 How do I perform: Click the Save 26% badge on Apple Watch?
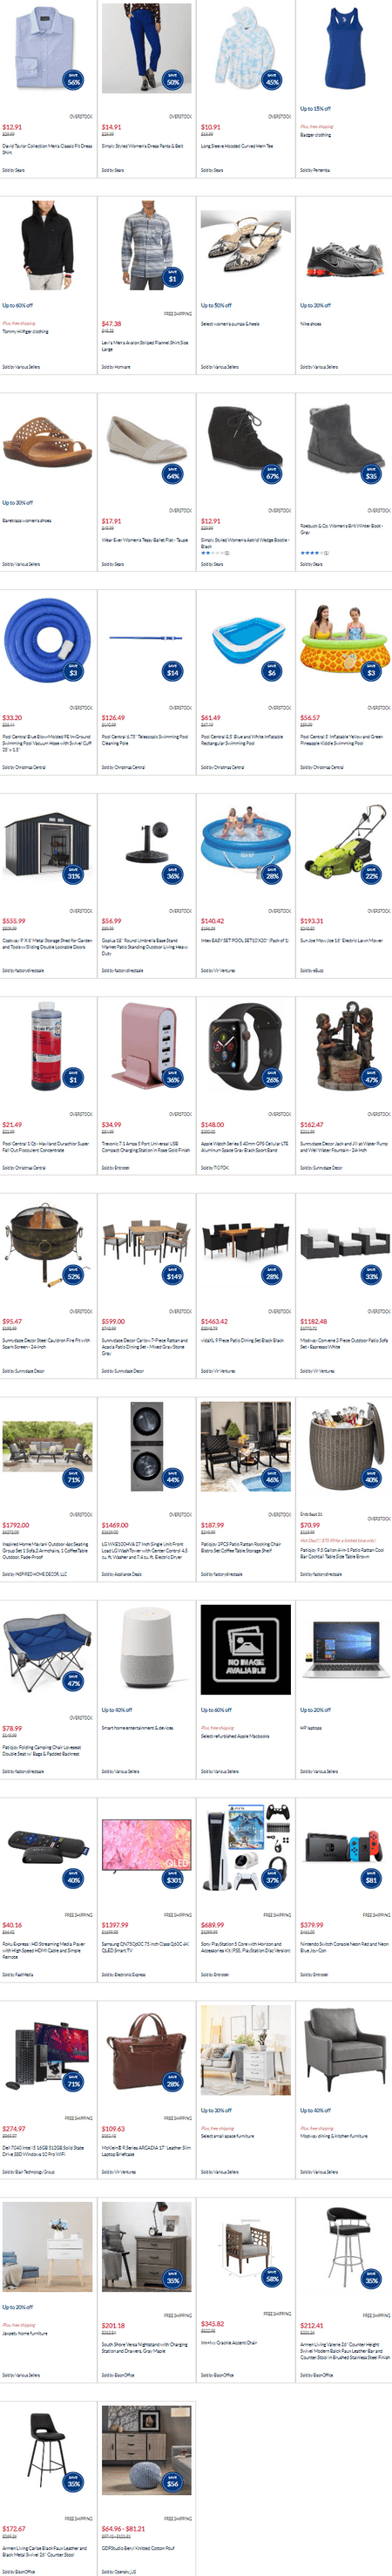click(272, 1077)
